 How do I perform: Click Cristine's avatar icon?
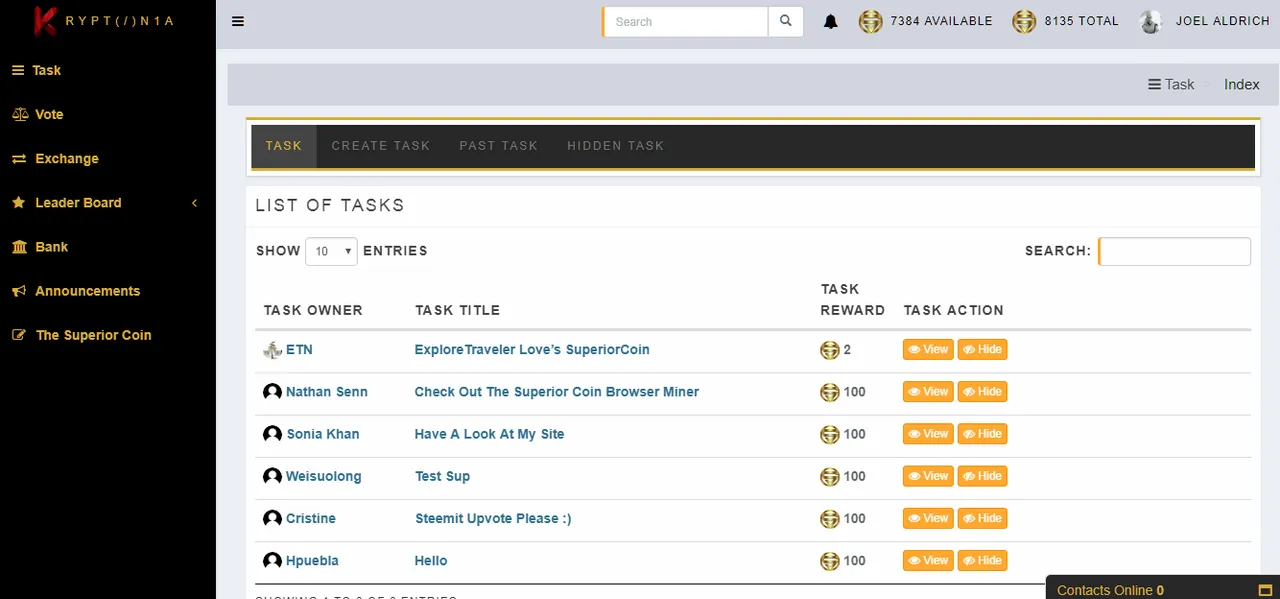click(272, 518)
